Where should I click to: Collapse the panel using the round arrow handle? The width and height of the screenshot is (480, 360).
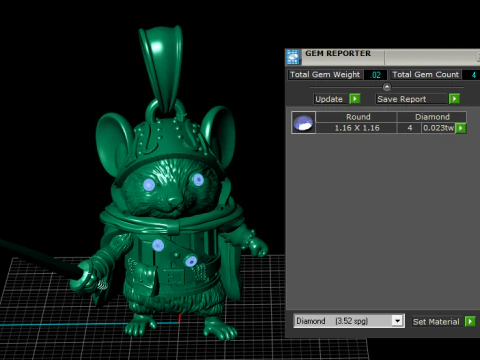click(387, 87)
